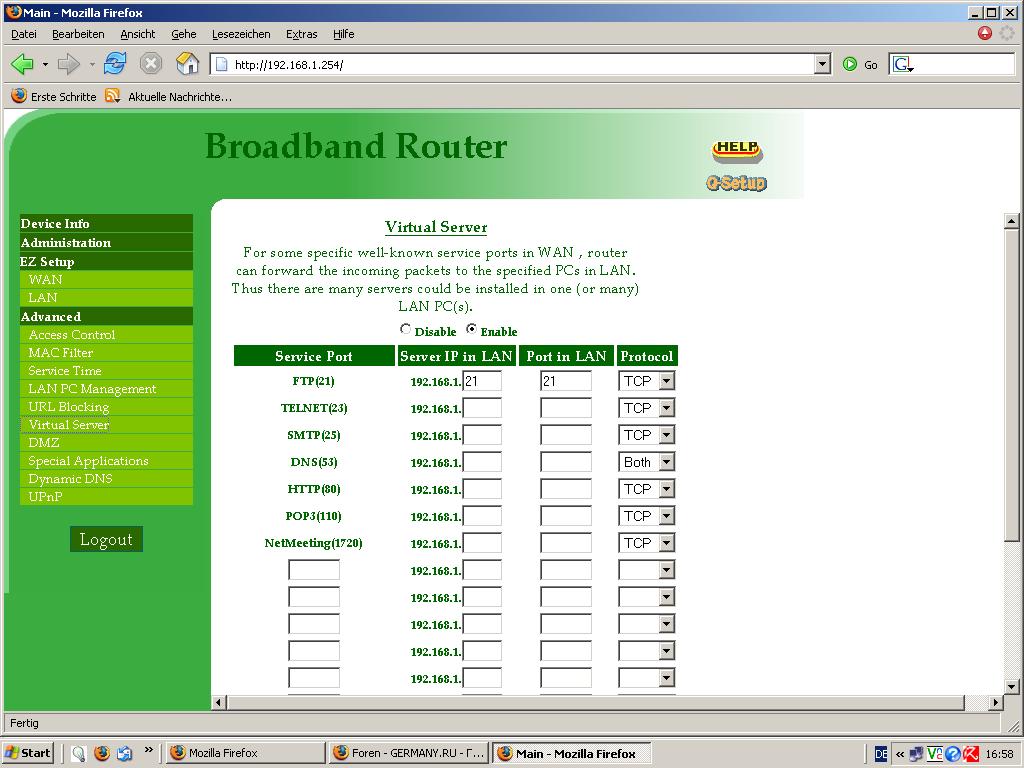Click the green Go icon
1024x768 pixels.
click(x=850, y=64)
